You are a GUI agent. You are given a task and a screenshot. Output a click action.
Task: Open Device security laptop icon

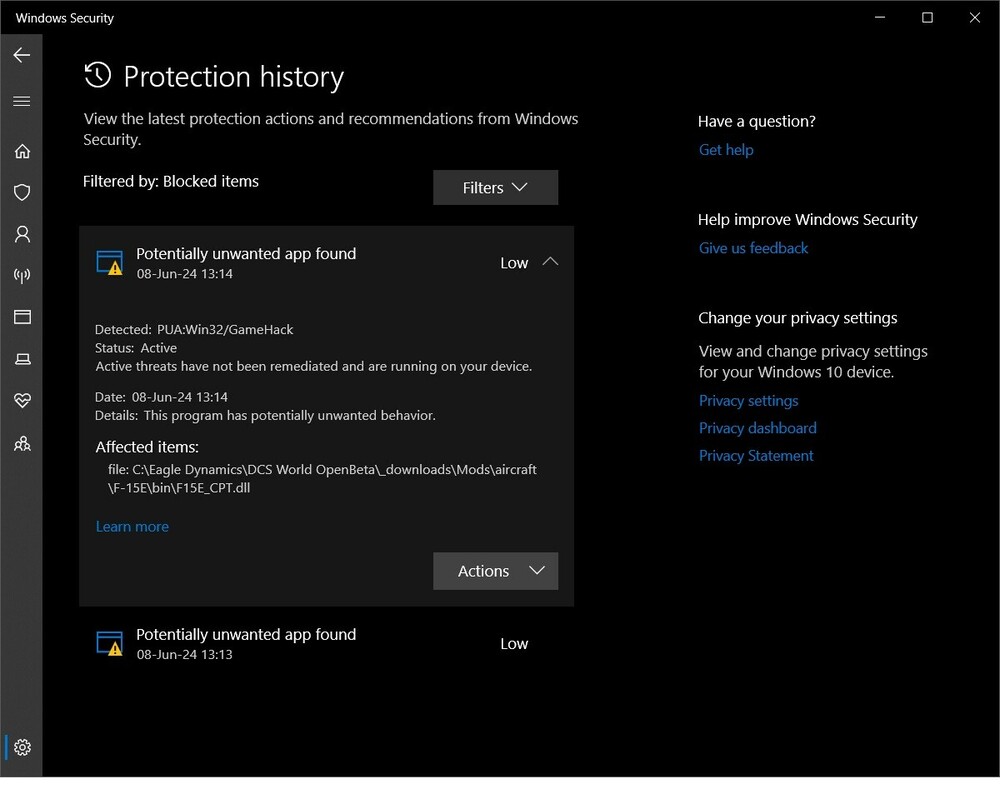[x=22, y=358]
